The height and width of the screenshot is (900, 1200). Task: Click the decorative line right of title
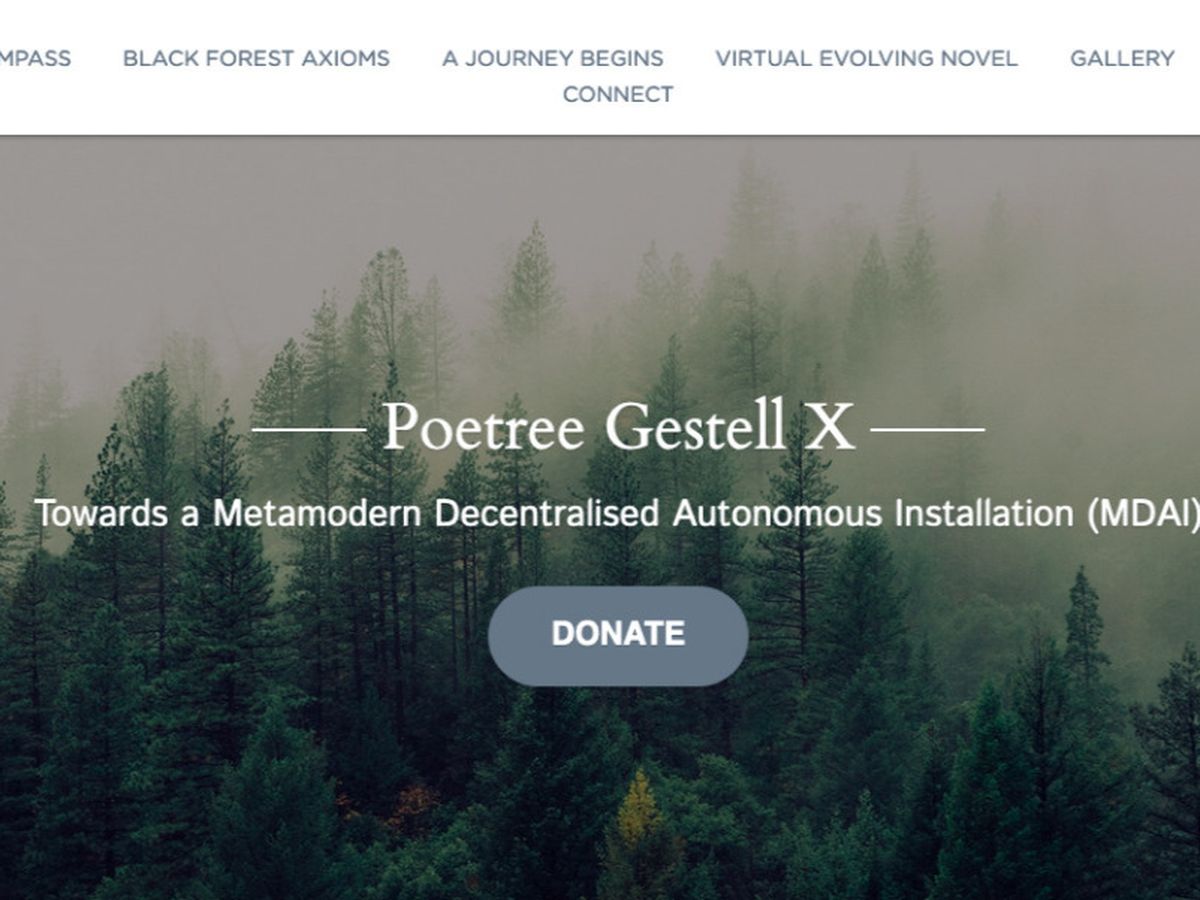pos(927,430)
